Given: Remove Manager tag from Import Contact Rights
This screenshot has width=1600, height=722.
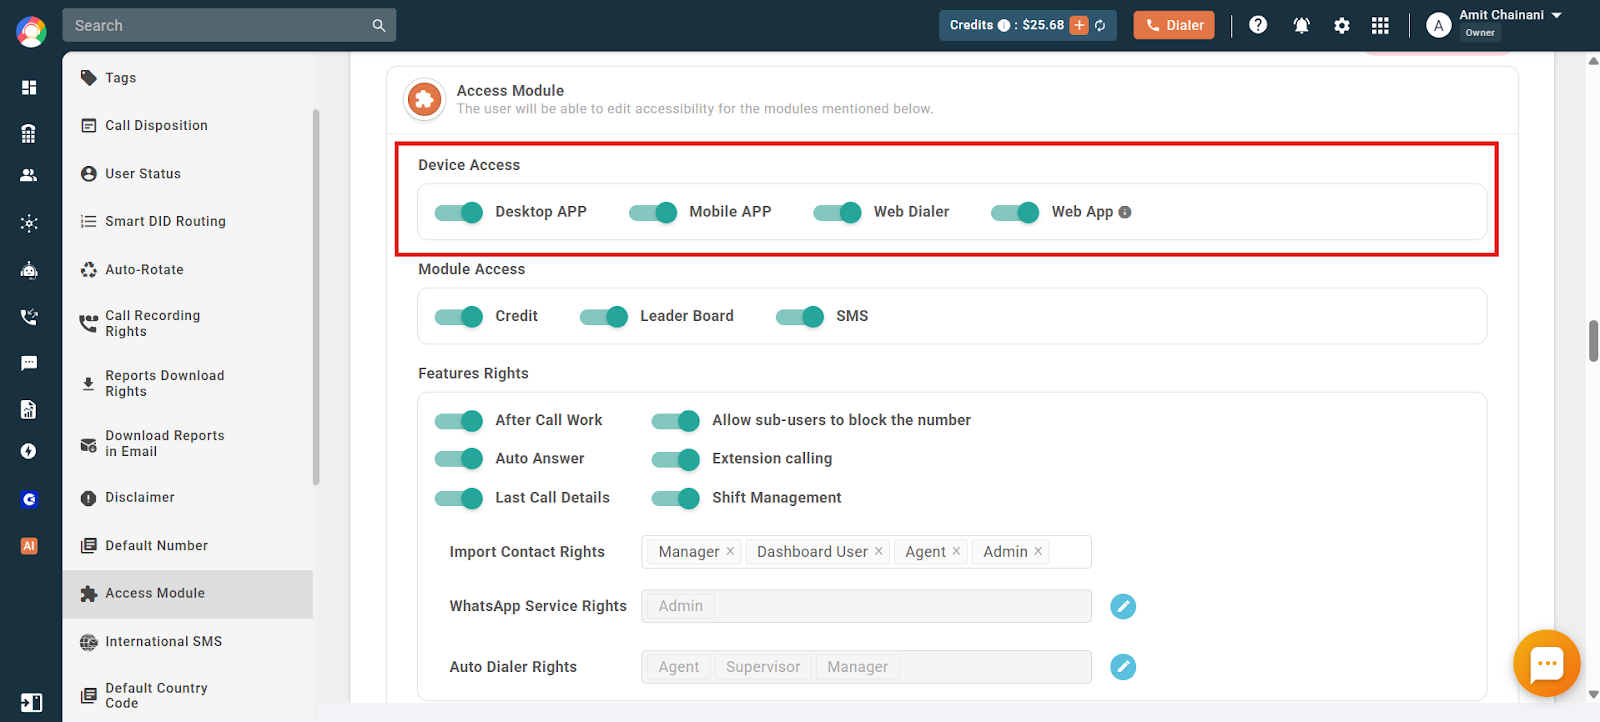Looking at the screenshot, I should pyautogui.click(x=730, y=551).
